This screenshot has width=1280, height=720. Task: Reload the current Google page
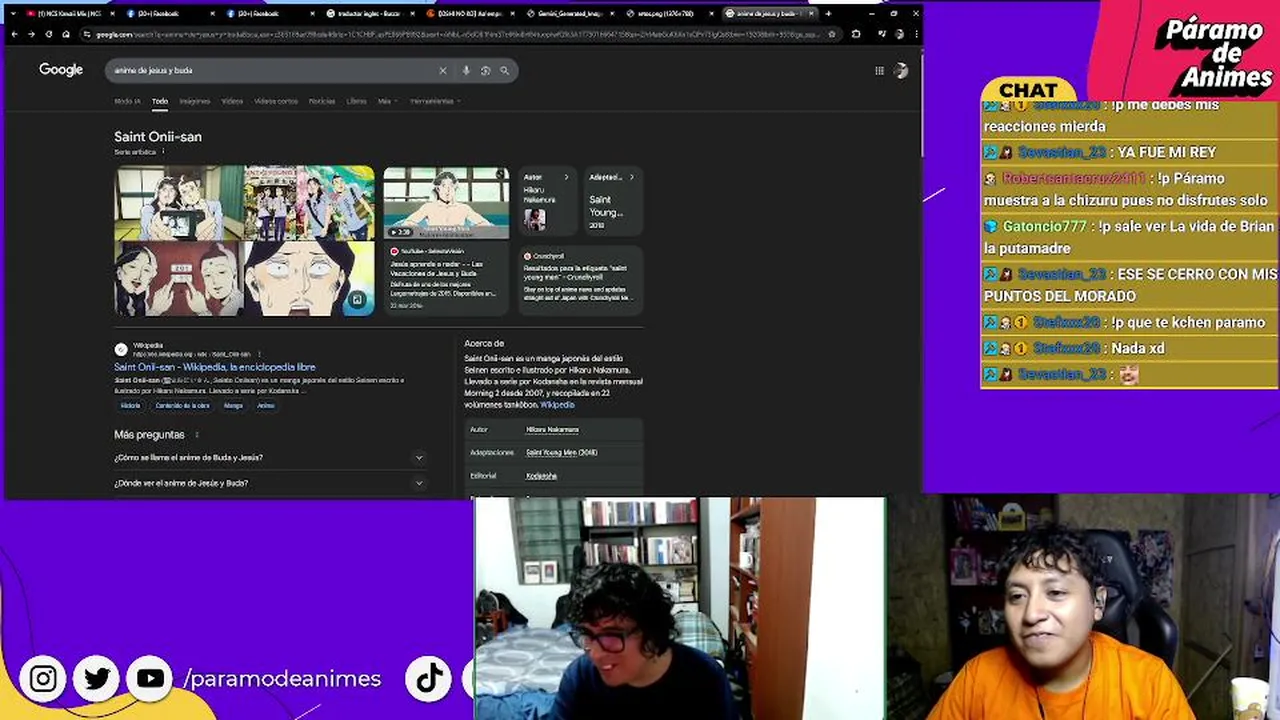pyautogui.click(x=48, y=34)
